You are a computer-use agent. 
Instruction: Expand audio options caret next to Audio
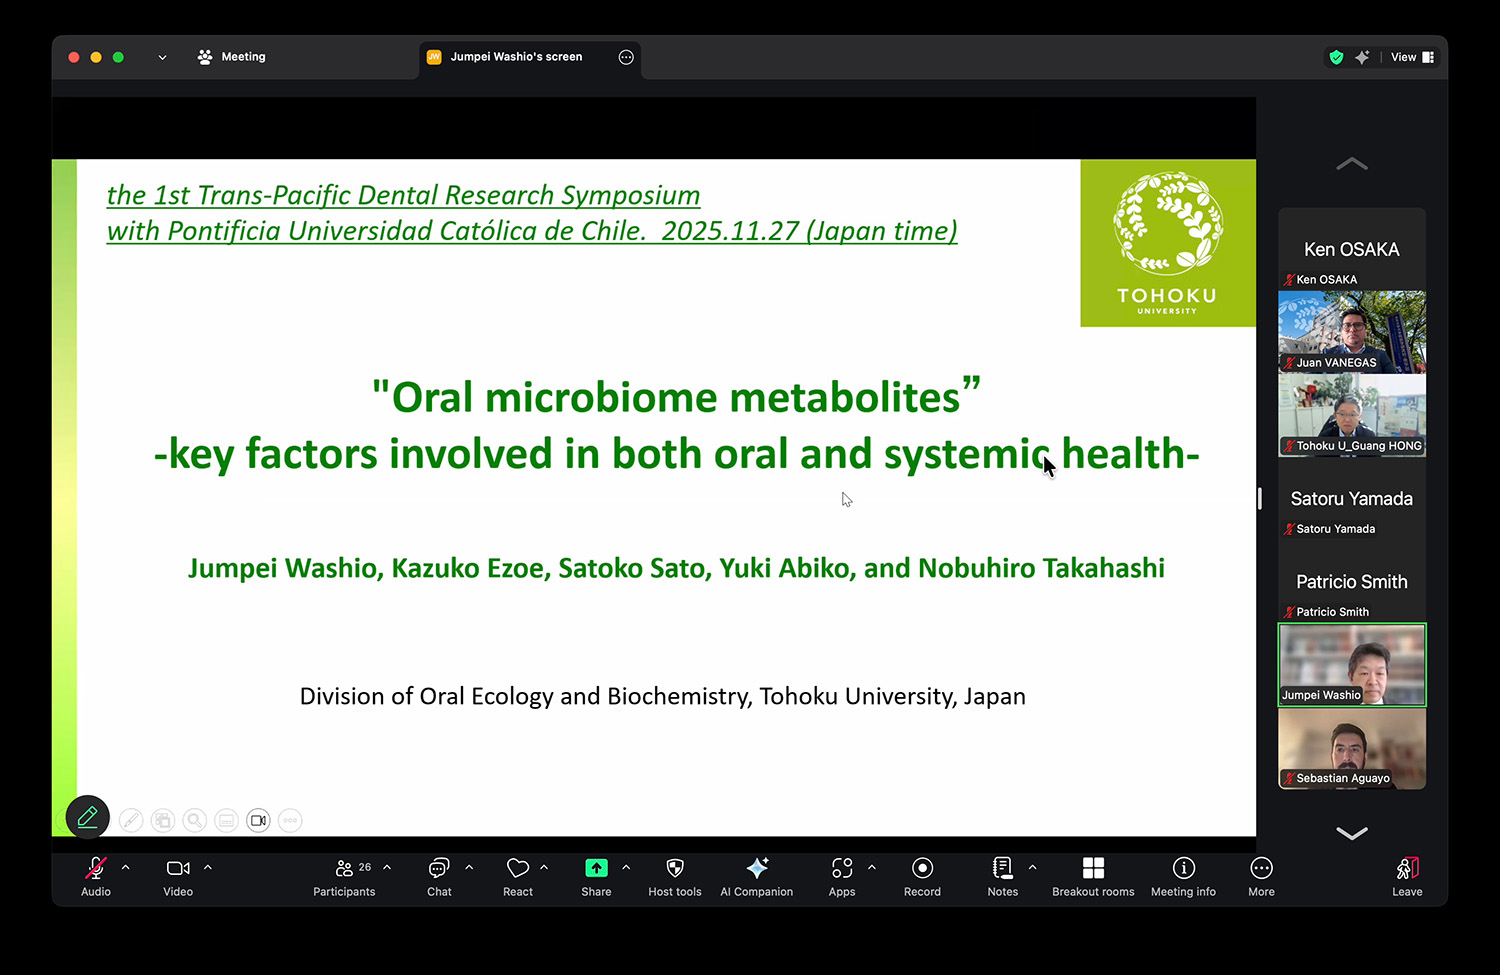coord(126,867)
